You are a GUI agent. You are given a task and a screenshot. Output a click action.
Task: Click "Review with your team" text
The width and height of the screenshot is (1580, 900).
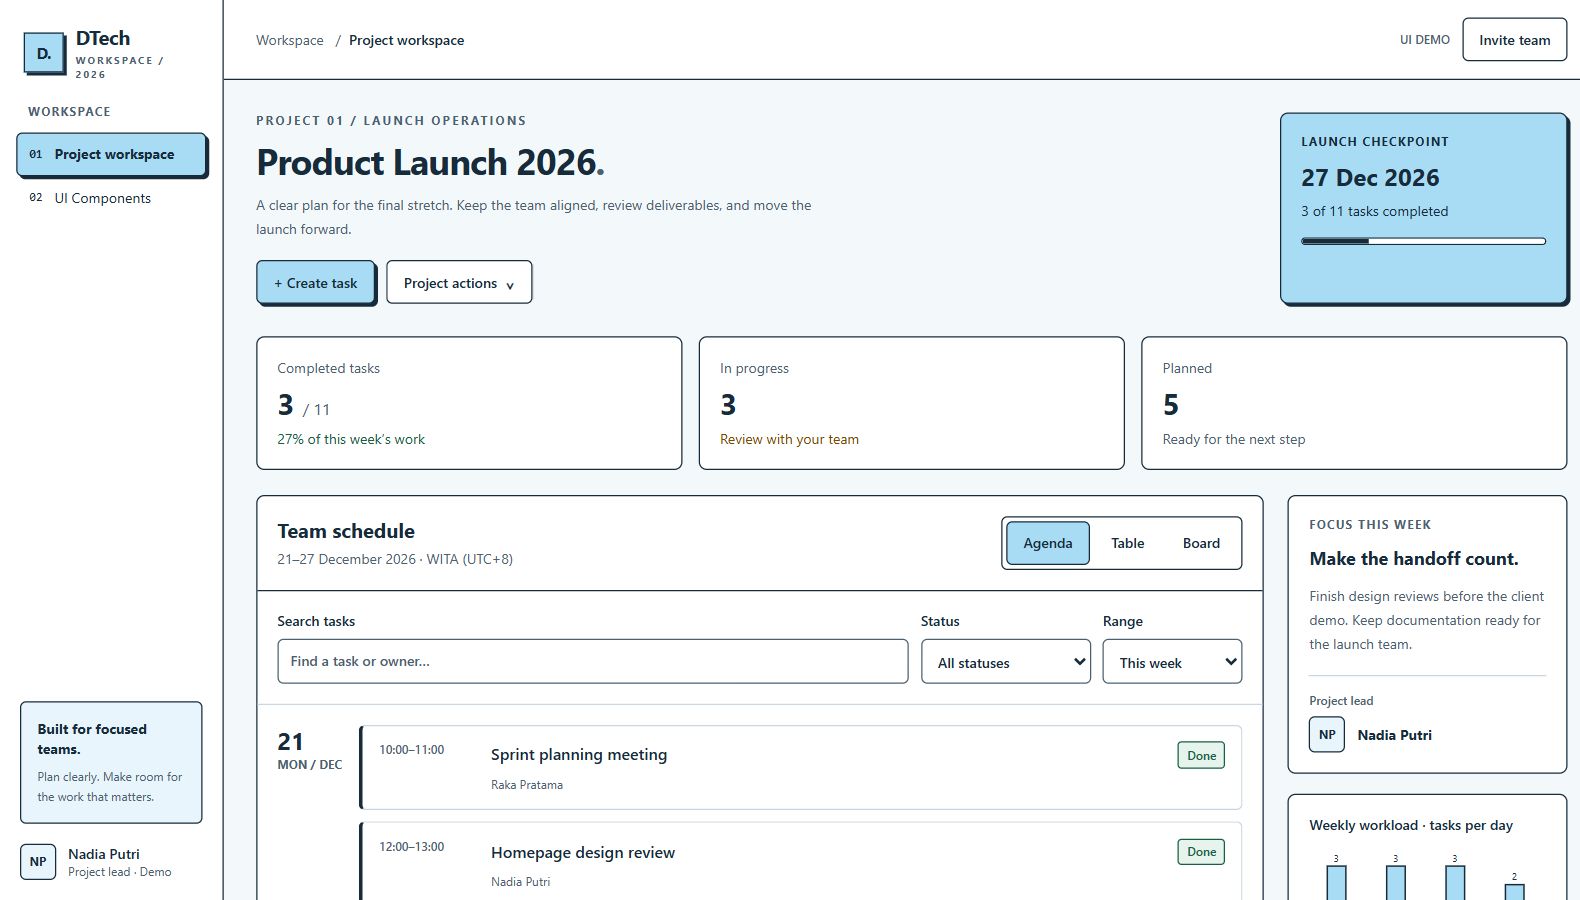point(789,439)
